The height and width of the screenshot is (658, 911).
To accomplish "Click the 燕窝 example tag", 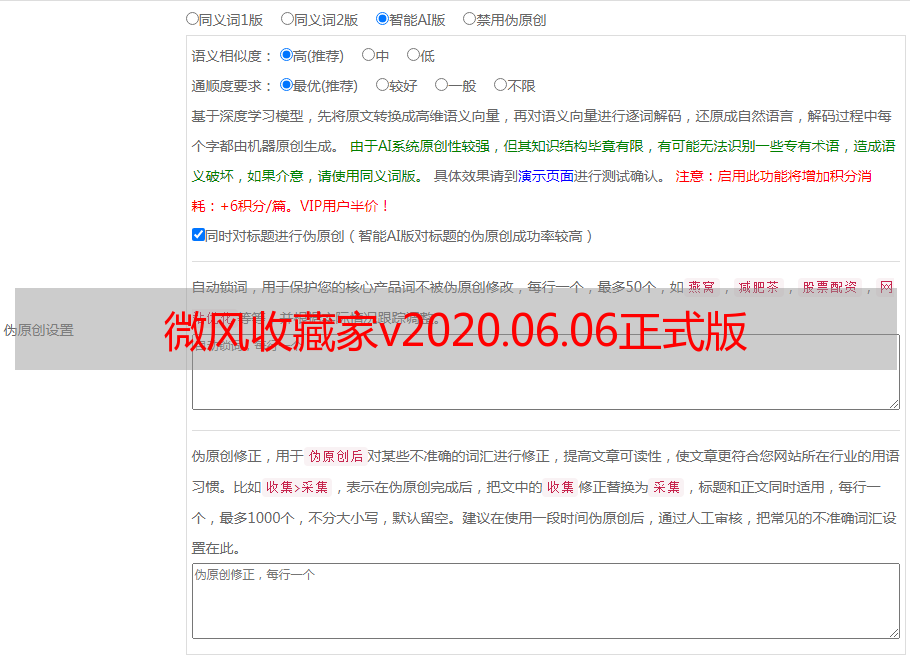I will tap(701, 287).
